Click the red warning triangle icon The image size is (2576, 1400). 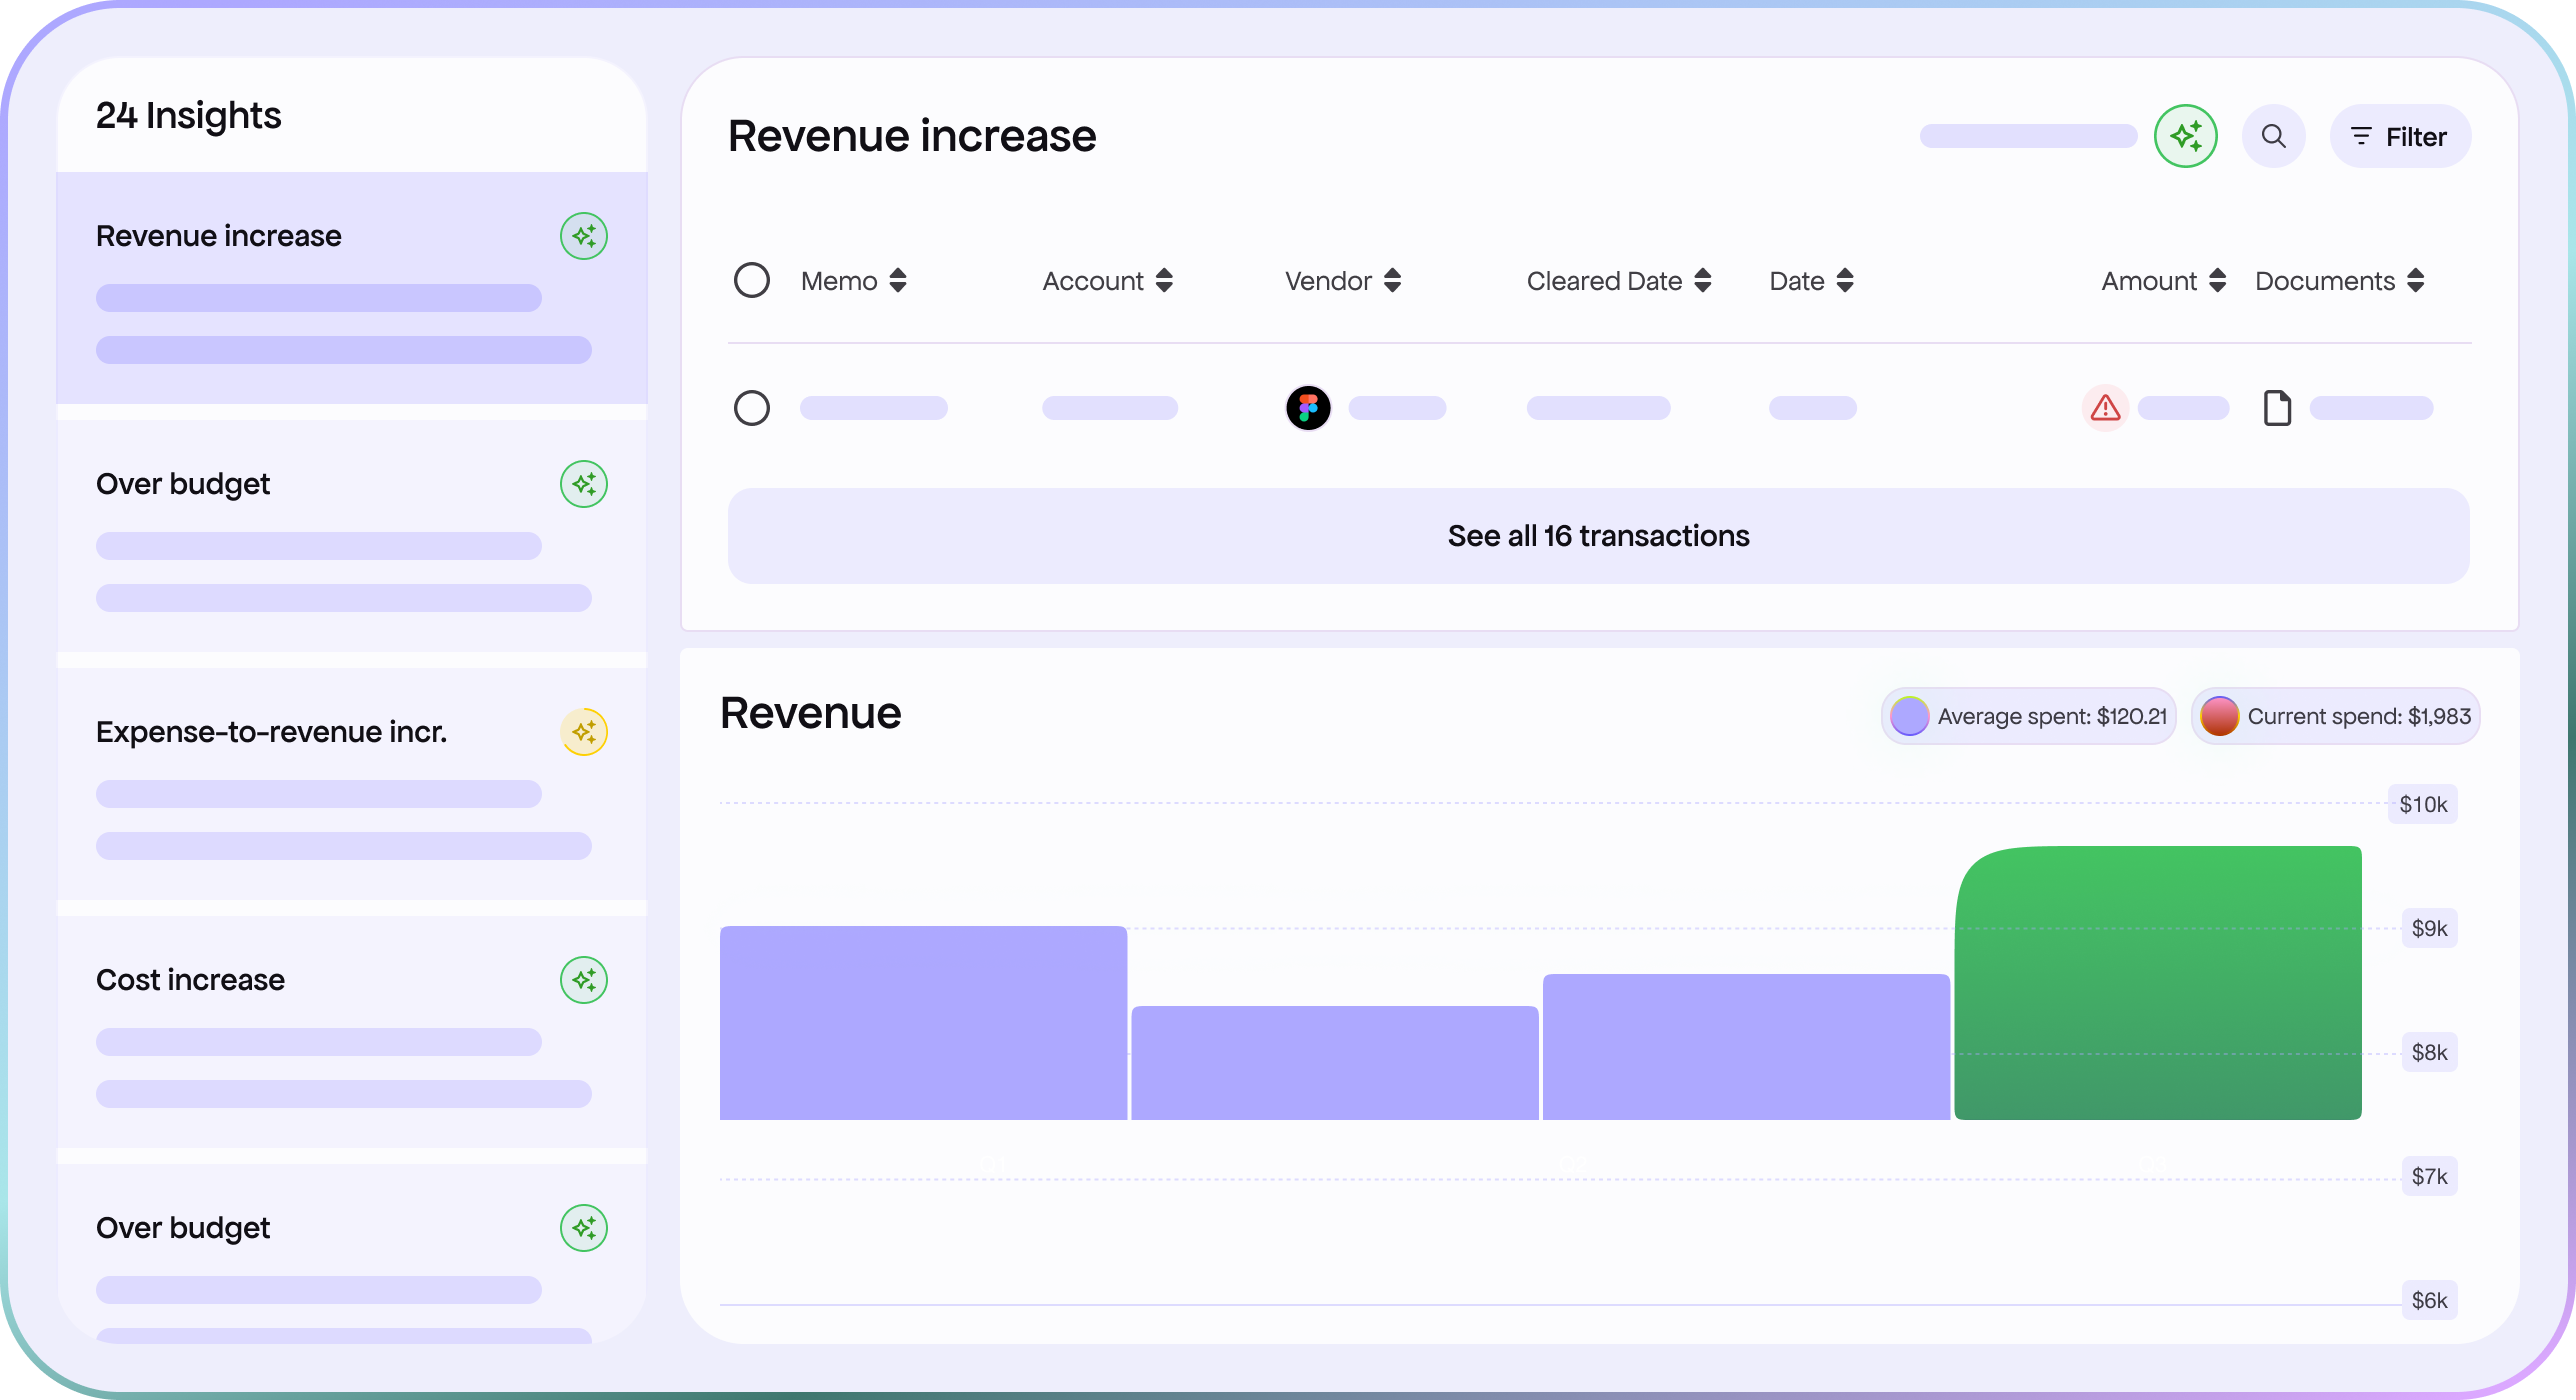pos(2105,408)
